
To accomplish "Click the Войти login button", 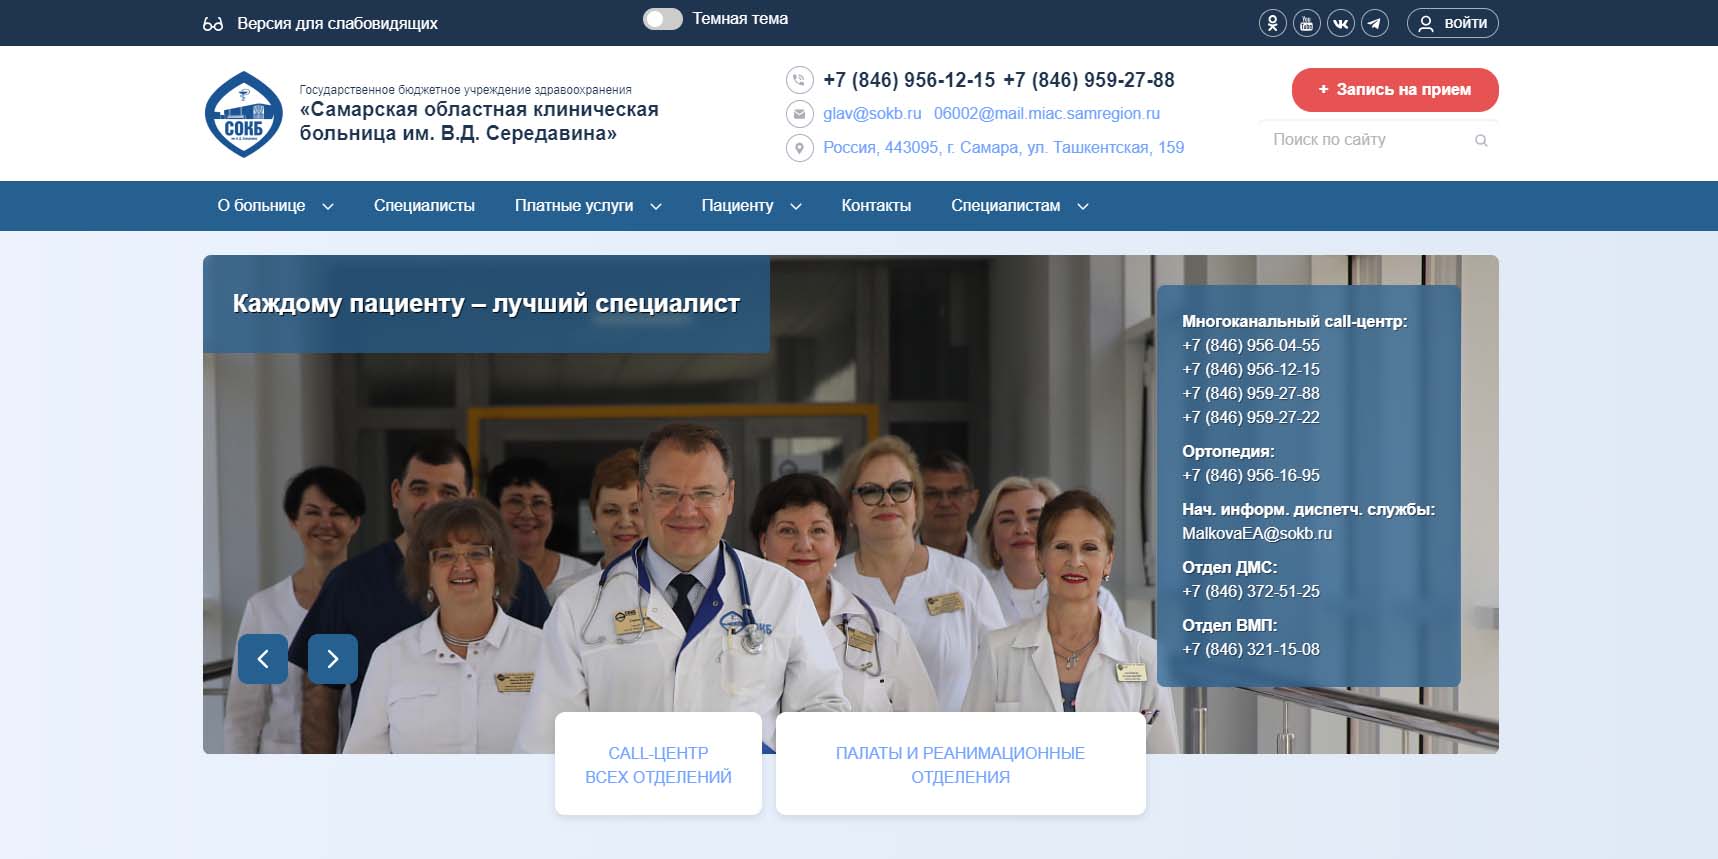I will coord(1452,23).
